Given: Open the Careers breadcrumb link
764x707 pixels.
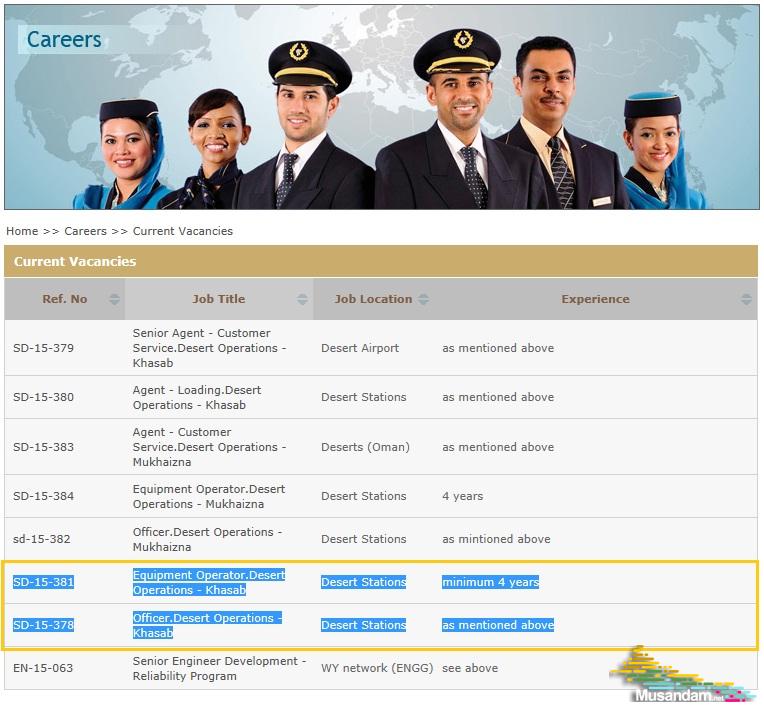Looking at the screenshot, I should pos(85,231).
